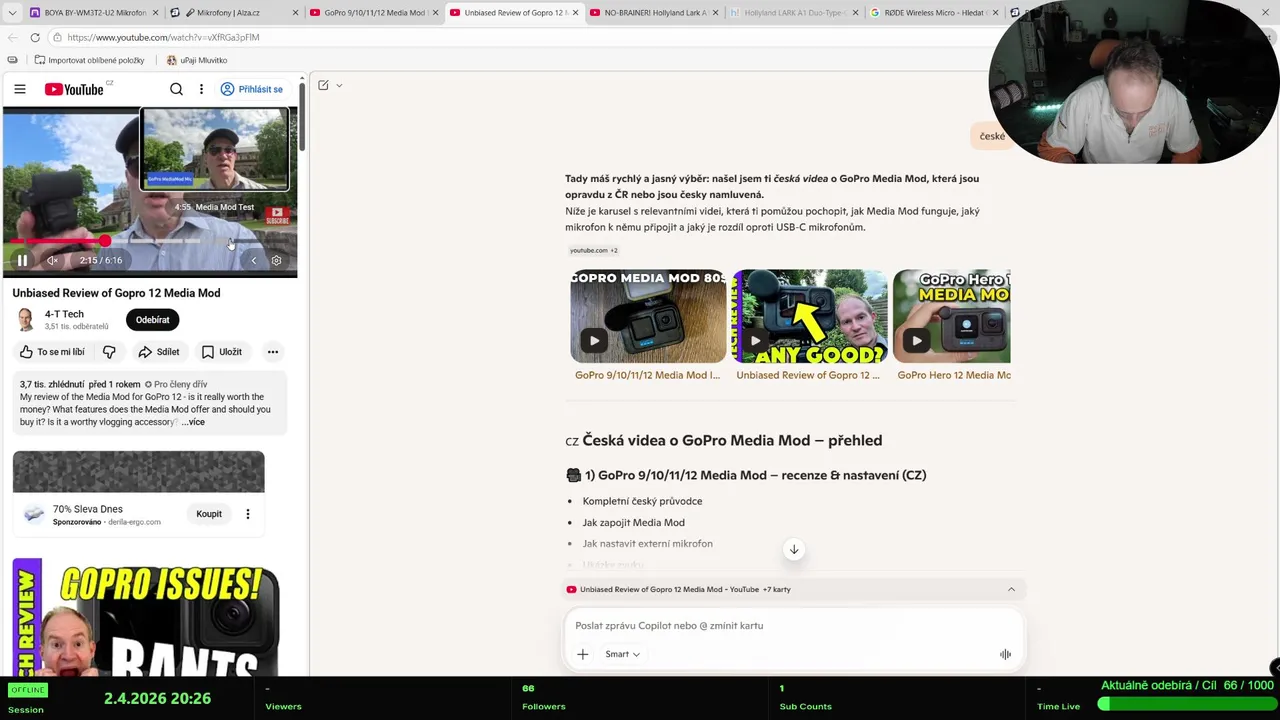Reload the page with refresh icon
The image size is (1280, 720).
click(x=35, y=37)
